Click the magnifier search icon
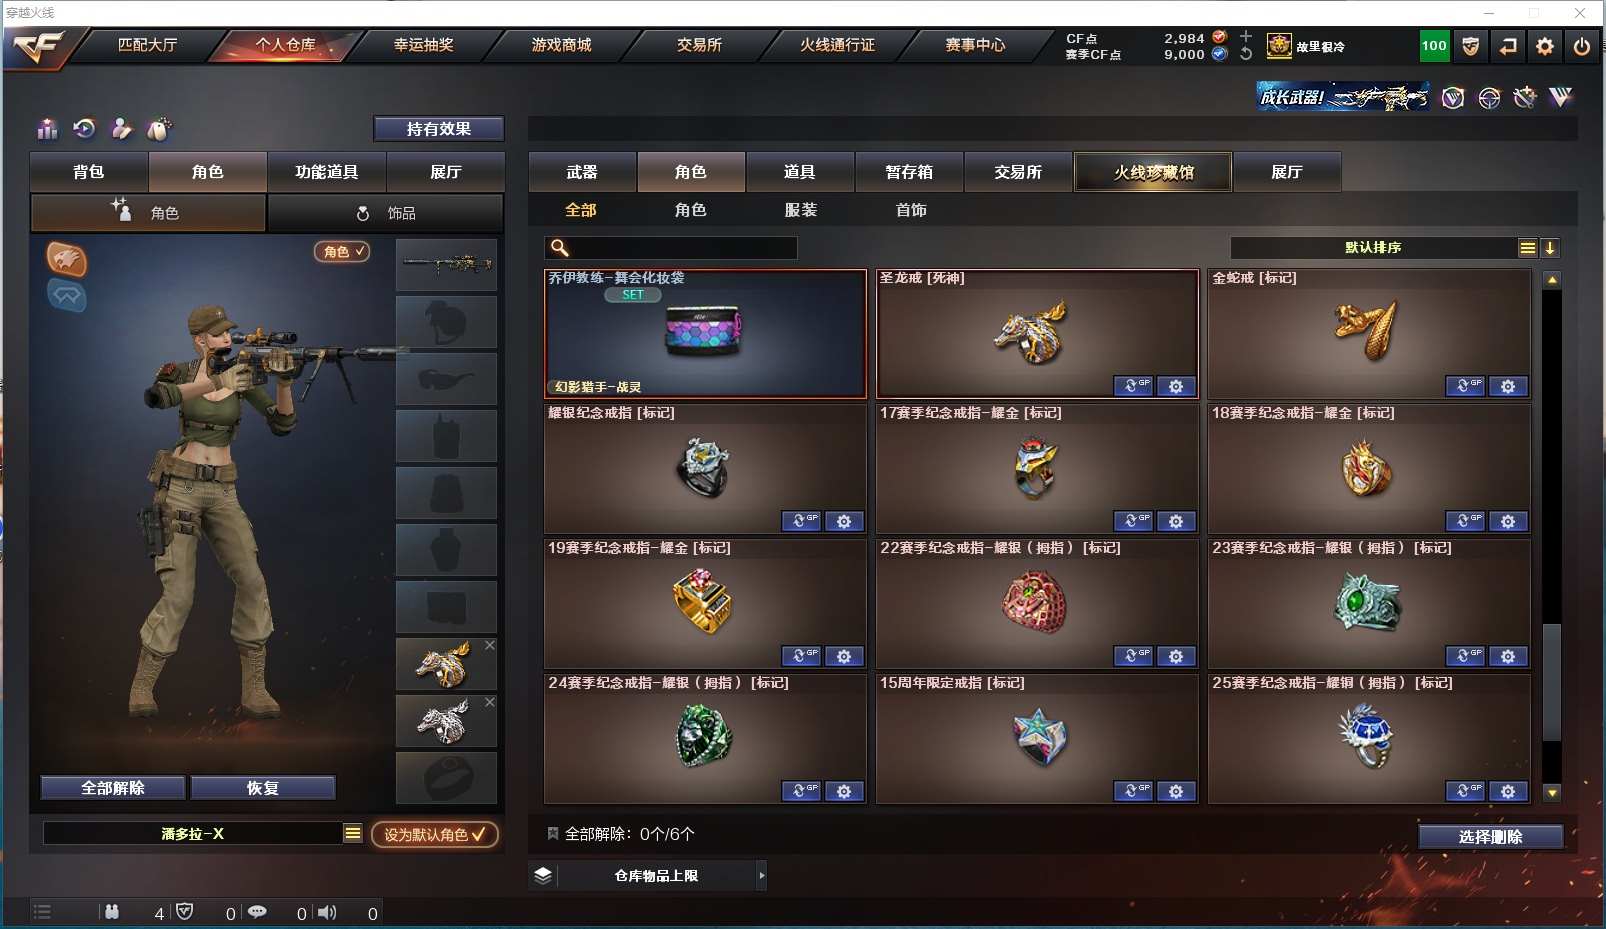Screen dimensions: 1606x929 pyautogui.click(x=560, y=248)
